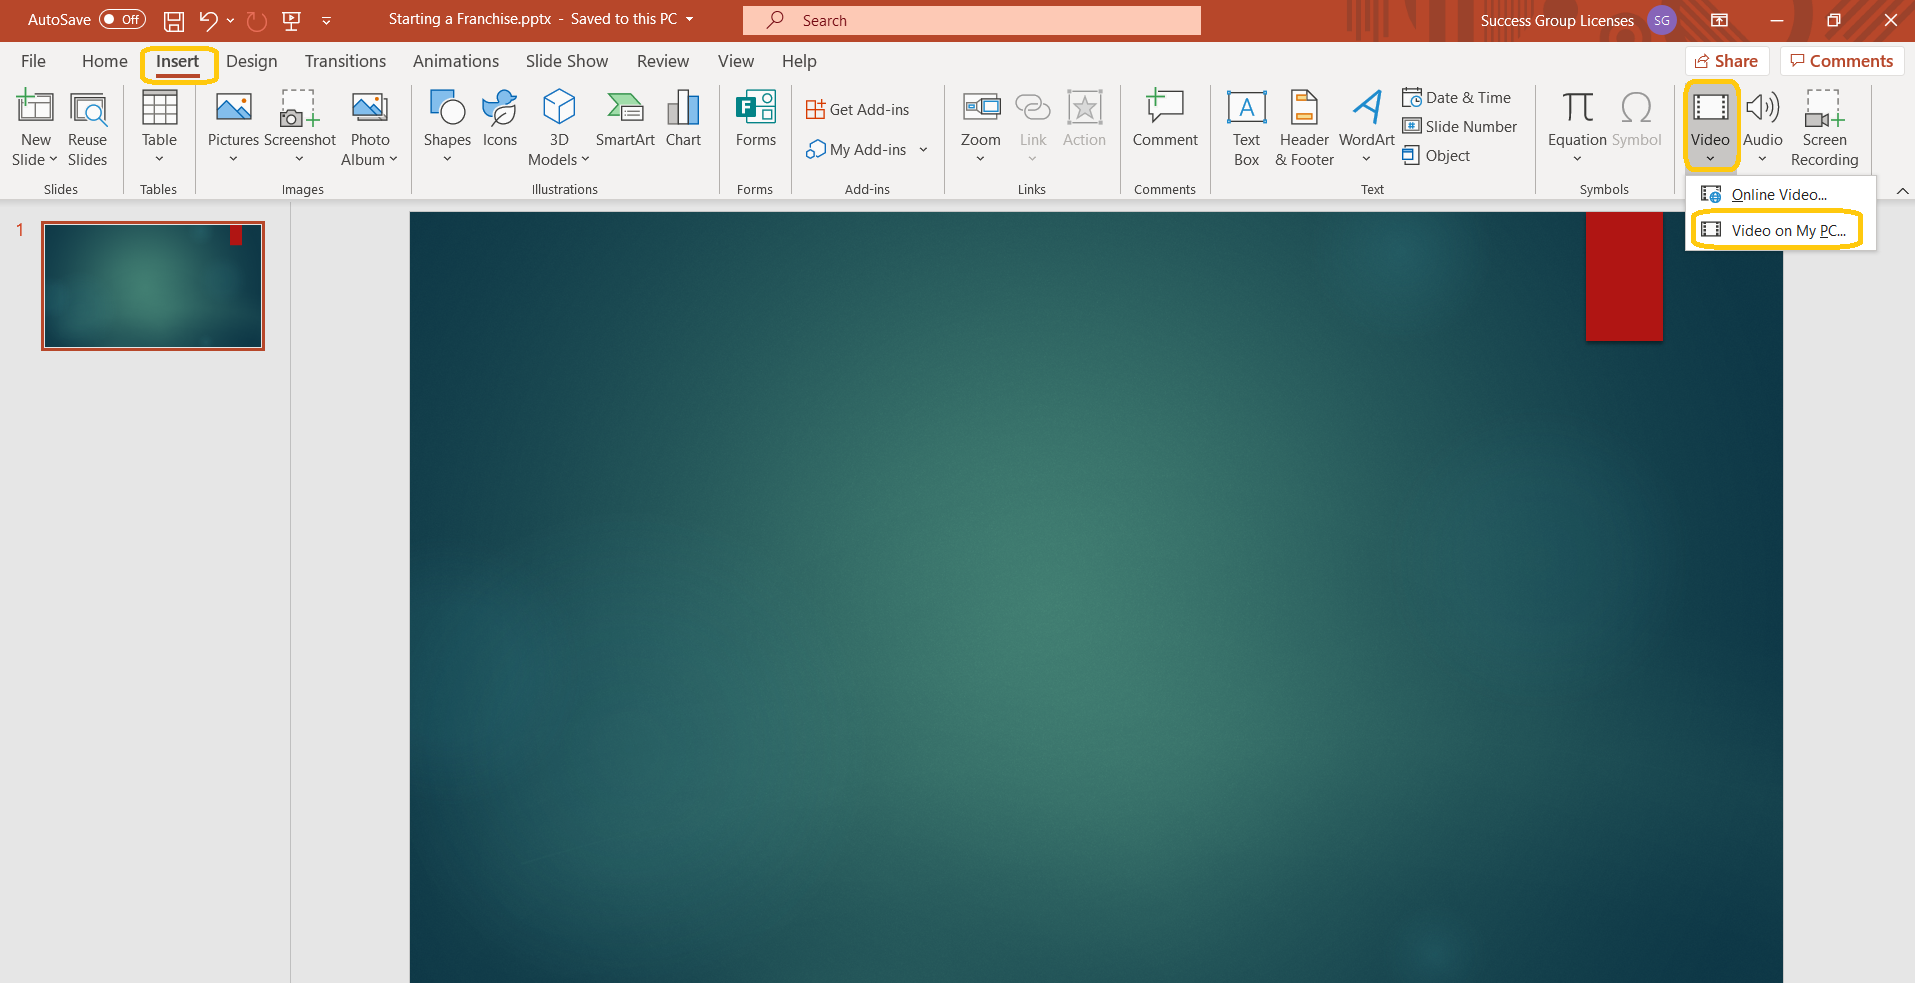This screenshot has height=995, width=1915.
Task: Open the Audio dropdown
Action: pos(1762,159)
